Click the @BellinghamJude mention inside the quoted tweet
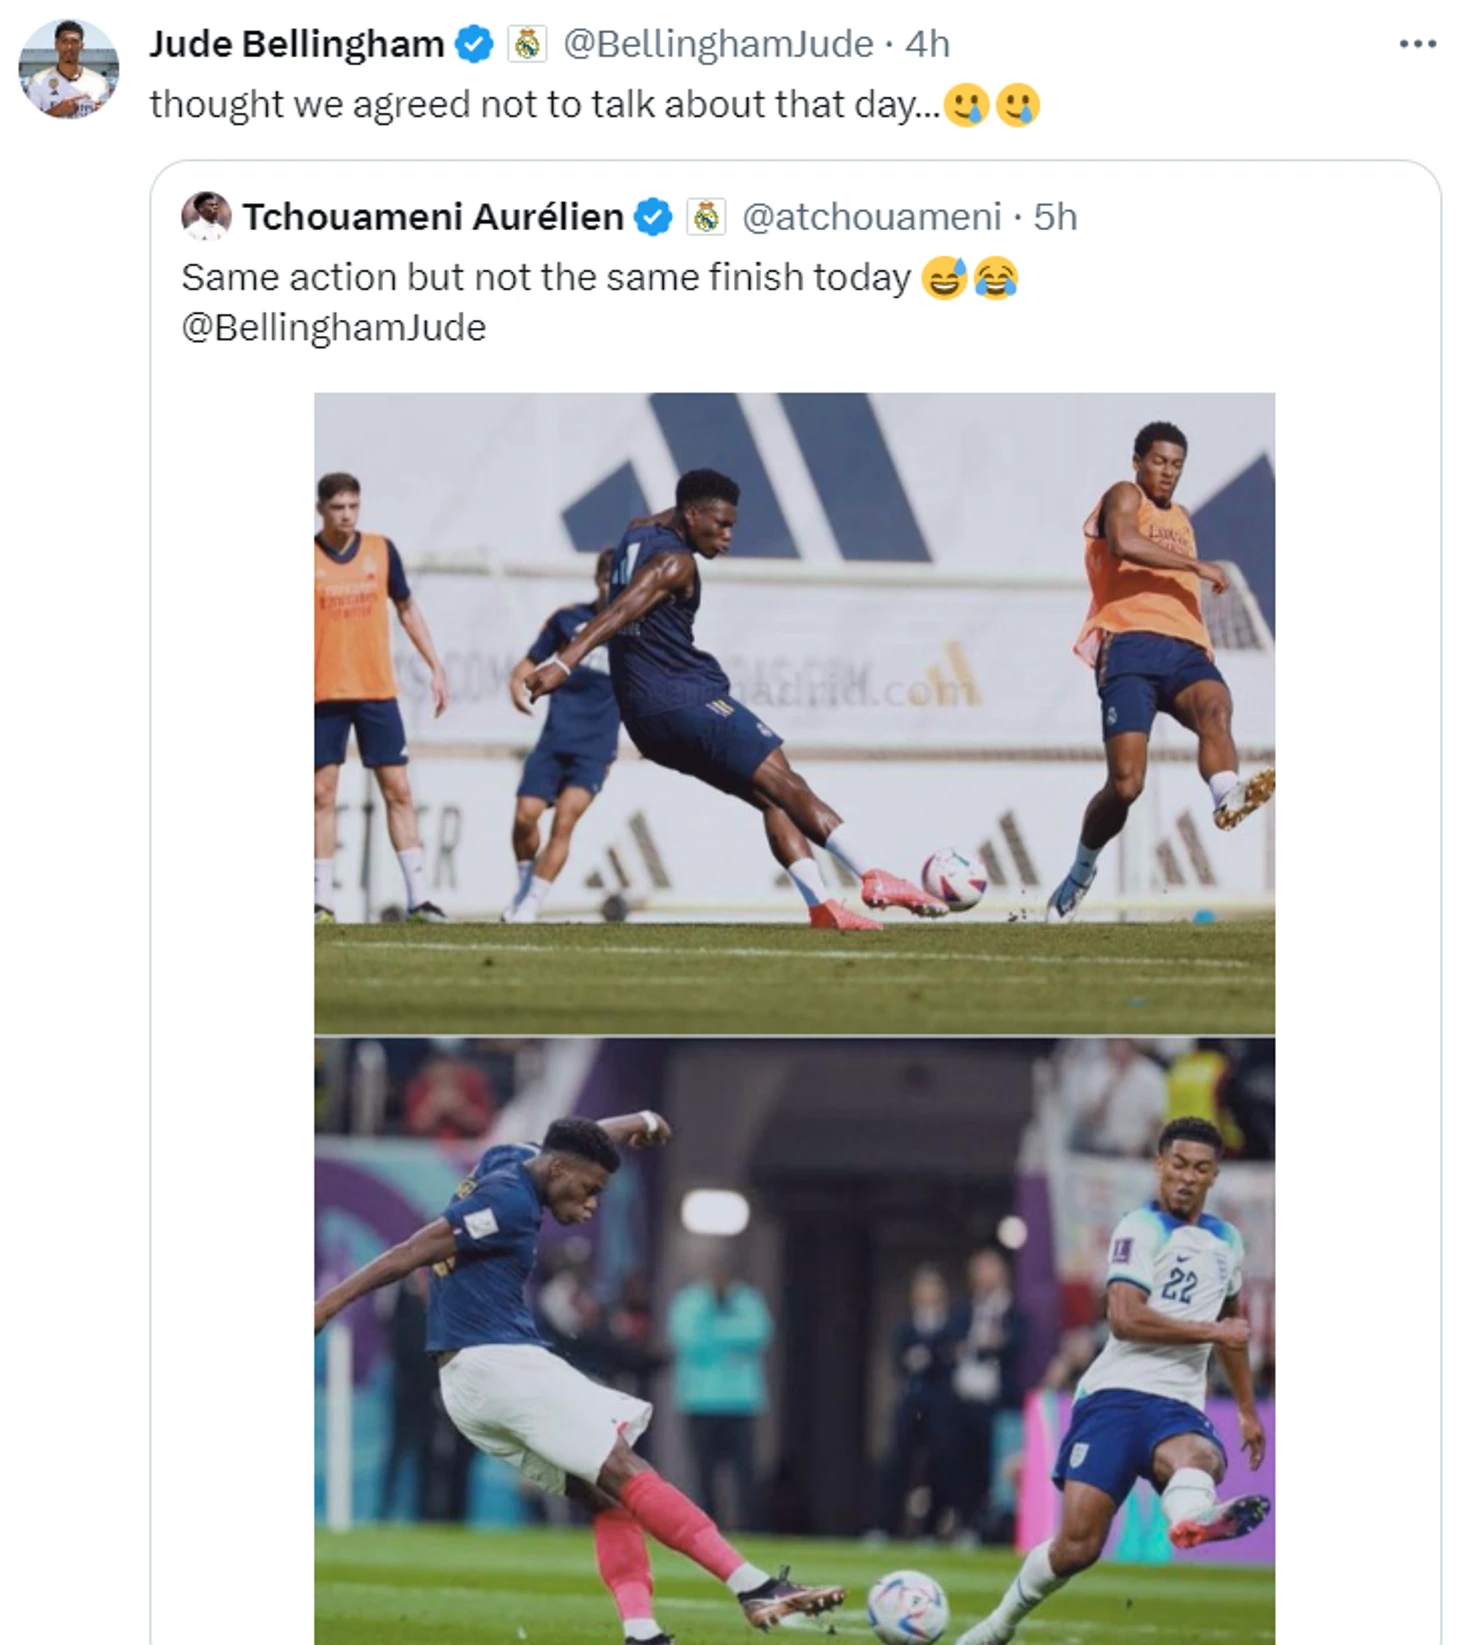This screenshot has width=1460, height=1645. (x=334, y=328)
